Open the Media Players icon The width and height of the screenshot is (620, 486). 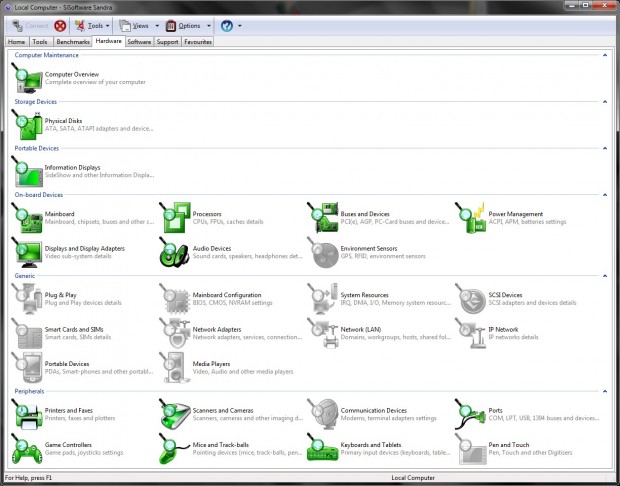[x=175, y=368]
